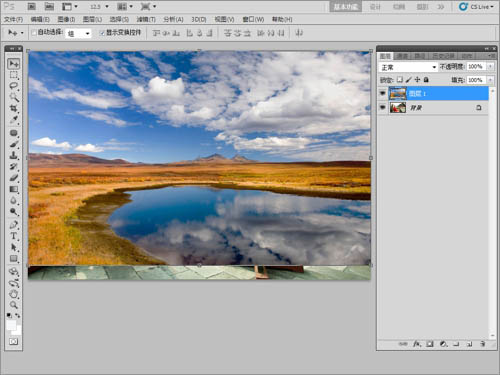Image resolution: width=500 pixels, height=375 pixels.
Task: Open the 编辑(E) menu
Action: coord(40,20)
